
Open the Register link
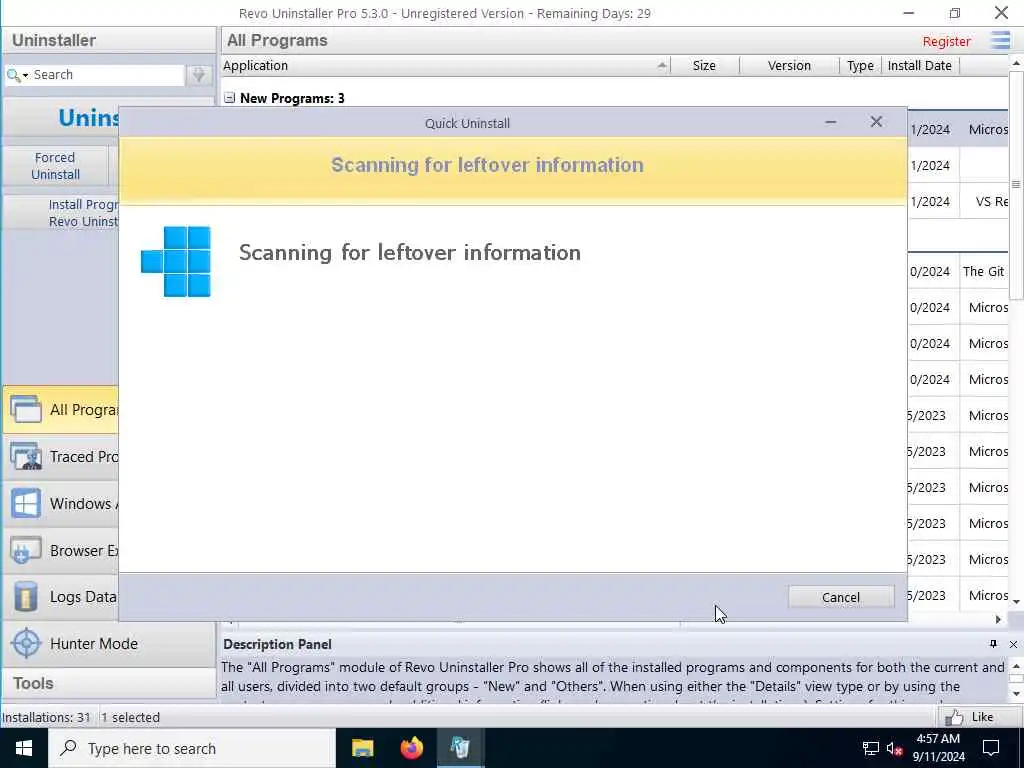(946, 41)
